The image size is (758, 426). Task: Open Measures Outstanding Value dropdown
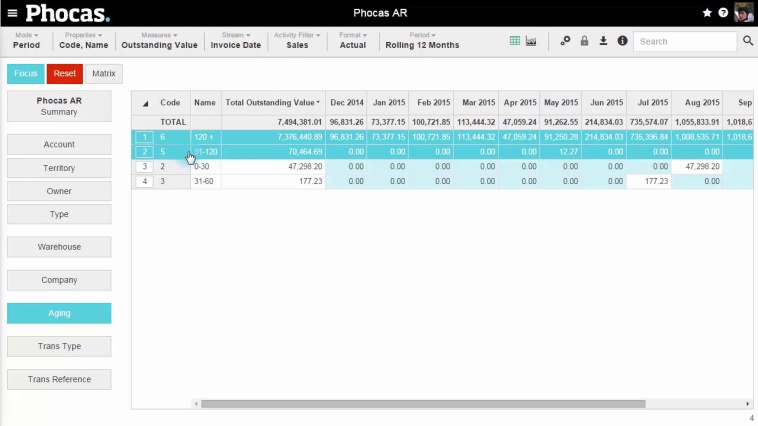click(x=159, y=41)
